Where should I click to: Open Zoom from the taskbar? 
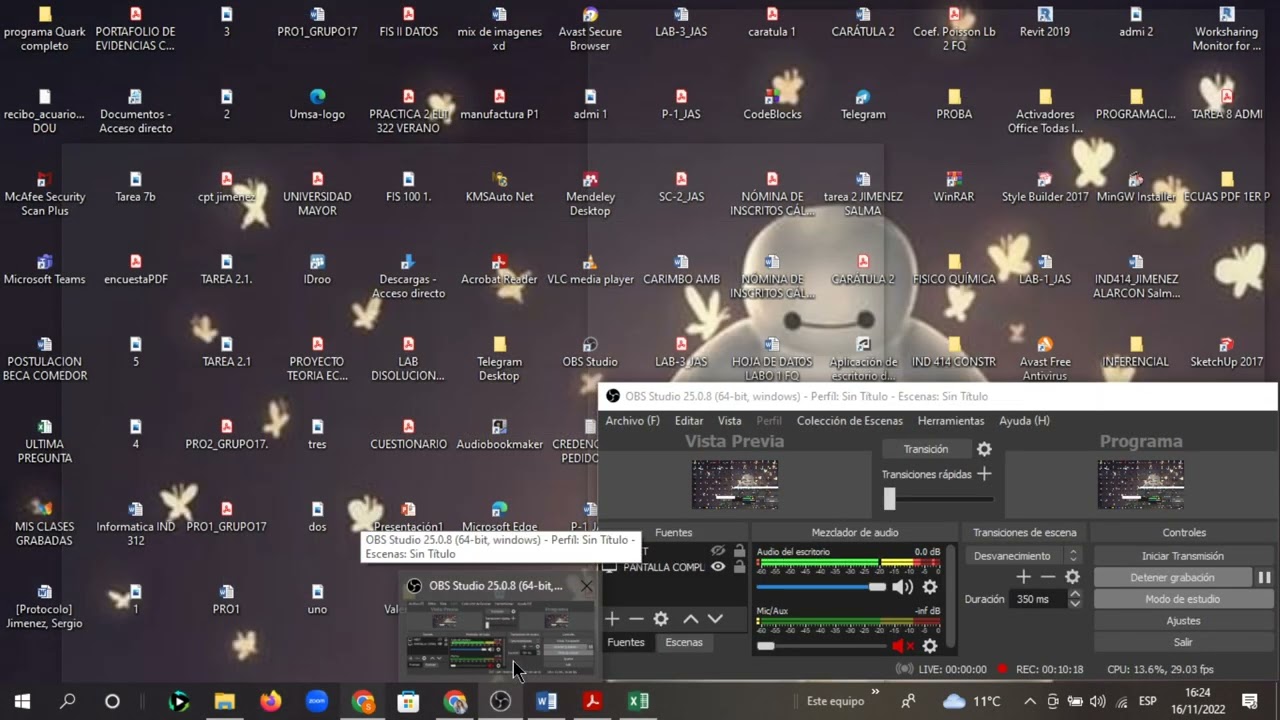[317, 701]
